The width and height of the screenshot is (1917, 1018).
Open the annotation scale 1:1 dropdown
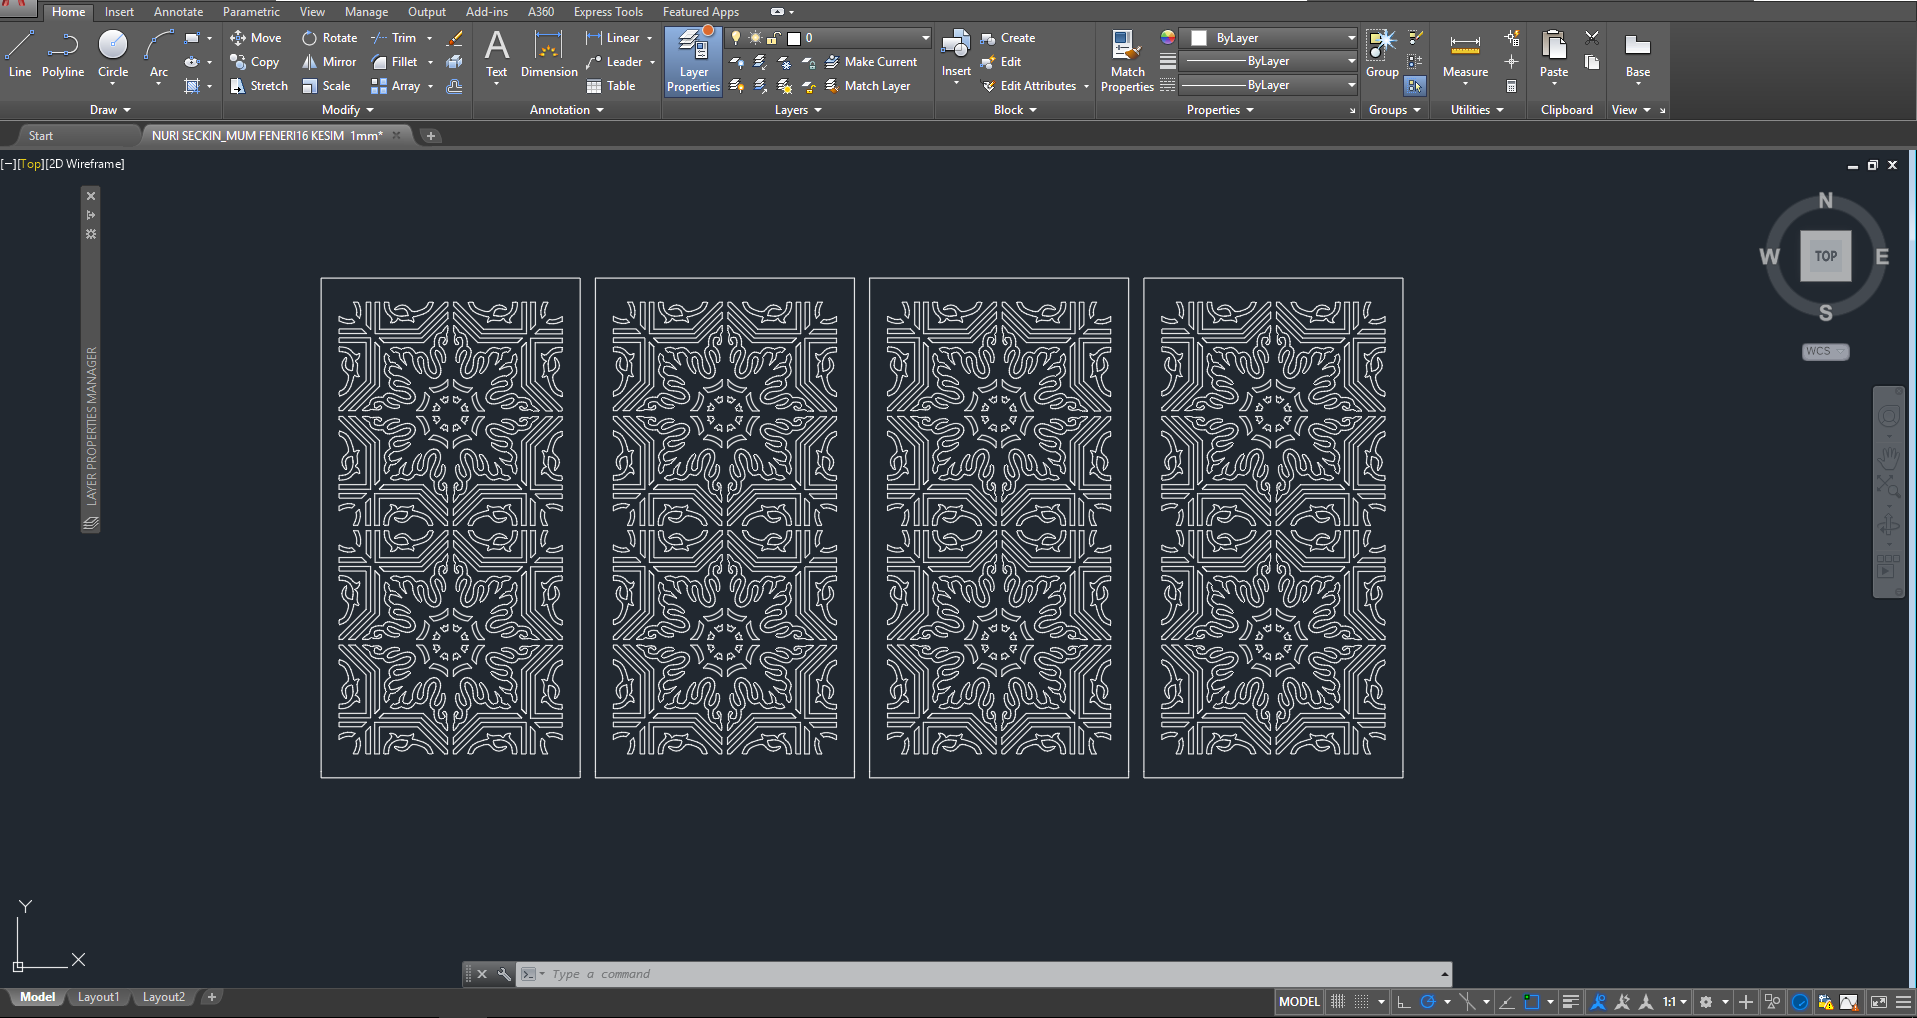coord(1675,1002)
